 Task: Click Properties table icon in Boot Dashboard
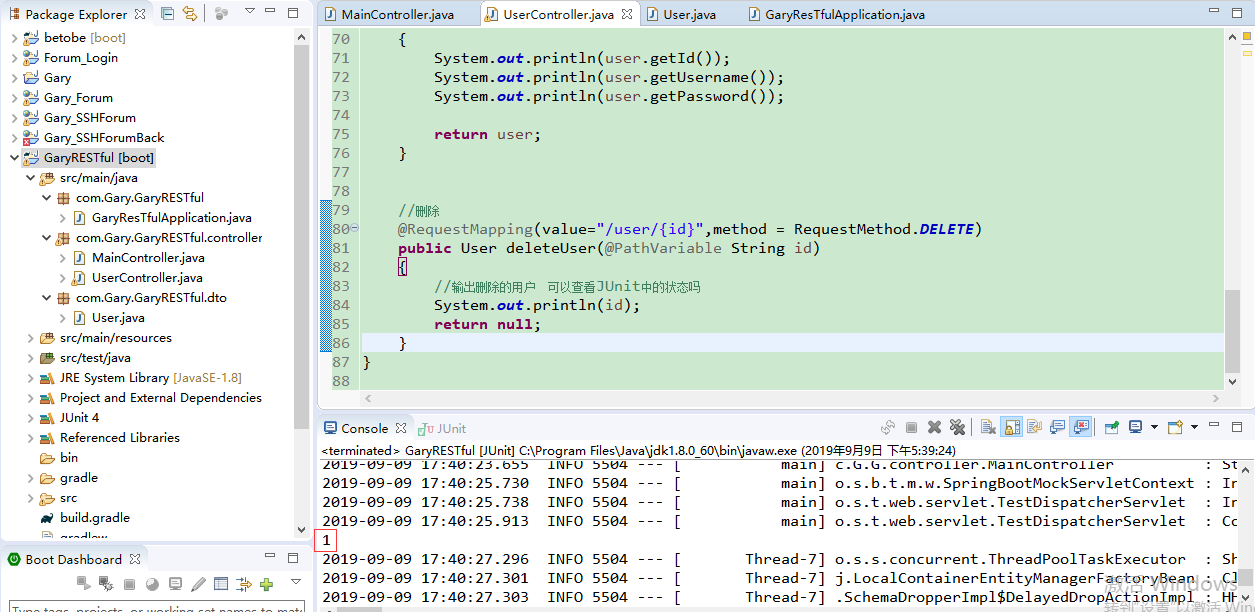coord(221,584)
